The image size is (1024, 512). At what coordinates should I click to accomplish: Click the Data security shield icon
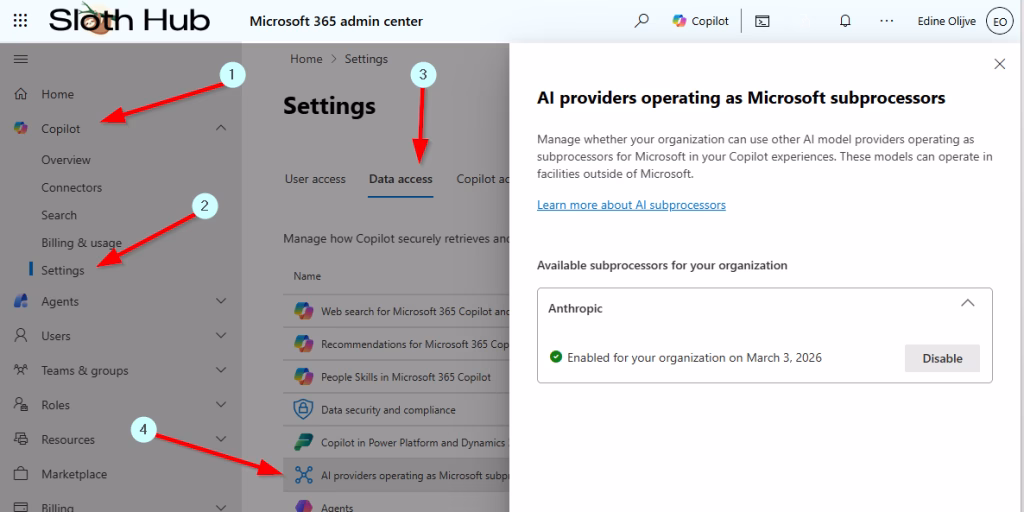tap(304, 409)
